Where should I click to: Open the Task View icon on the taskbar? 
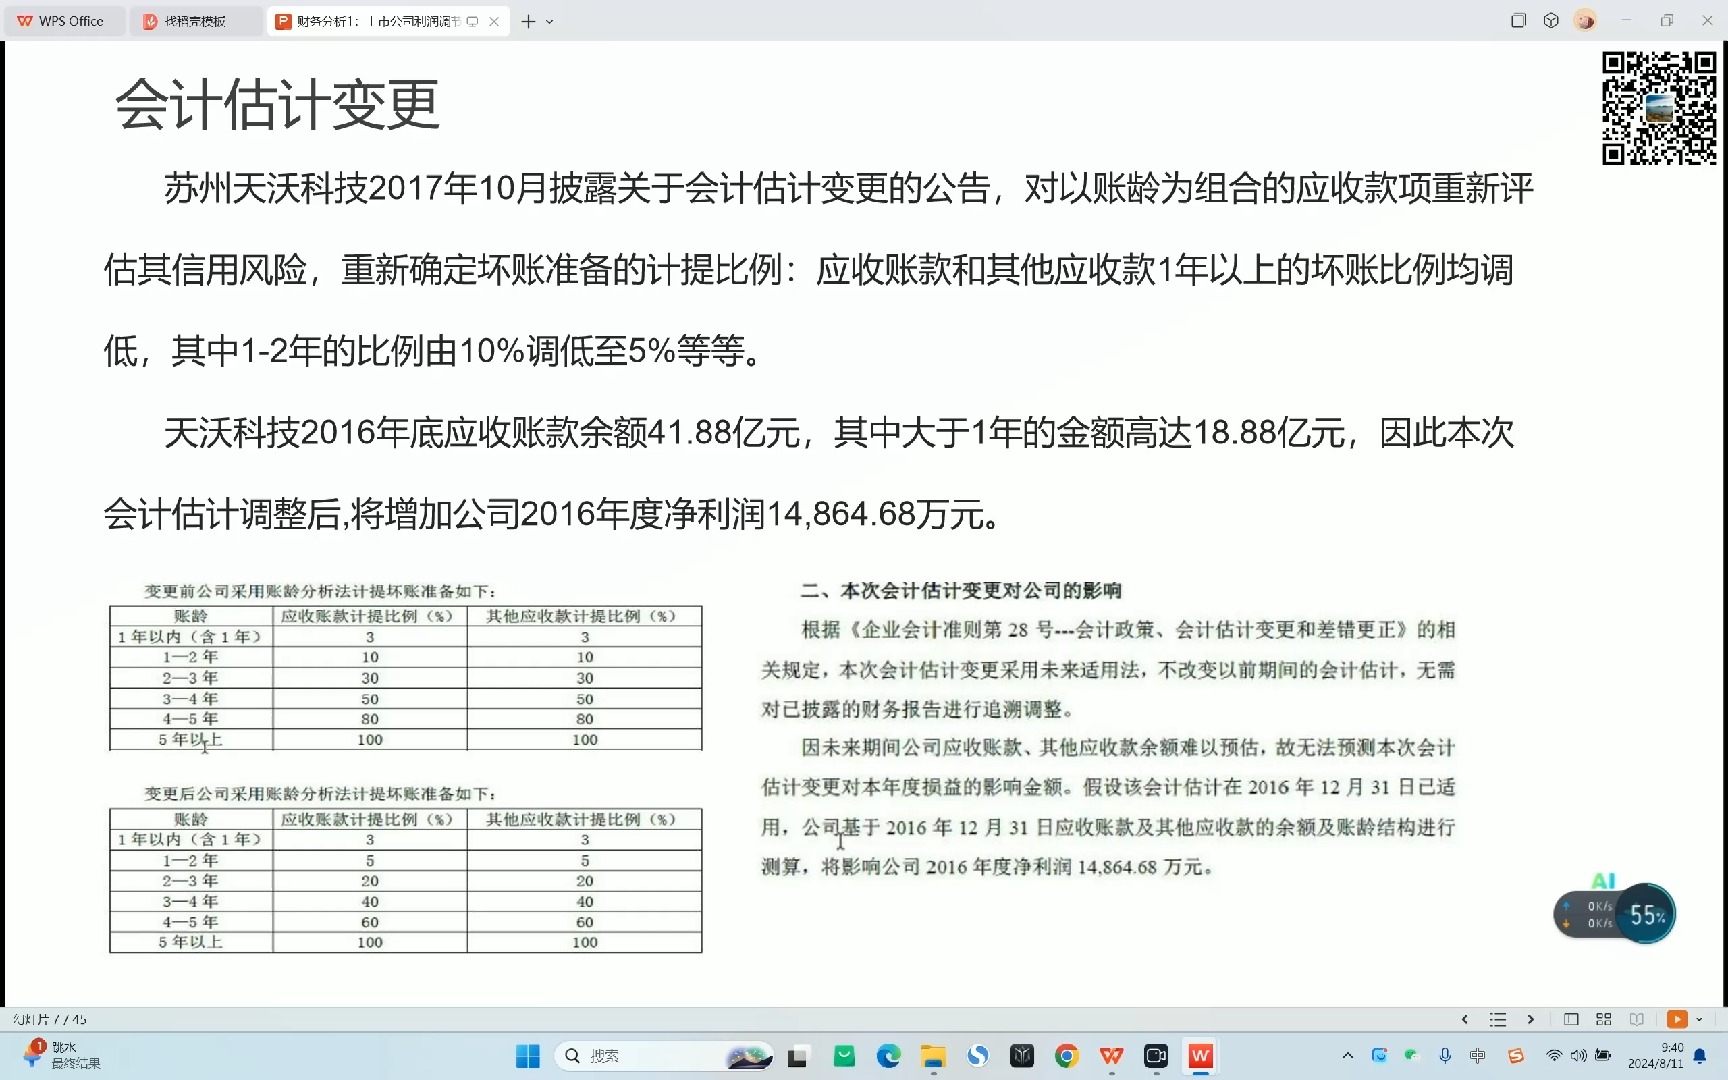(x=797, y=1056)
